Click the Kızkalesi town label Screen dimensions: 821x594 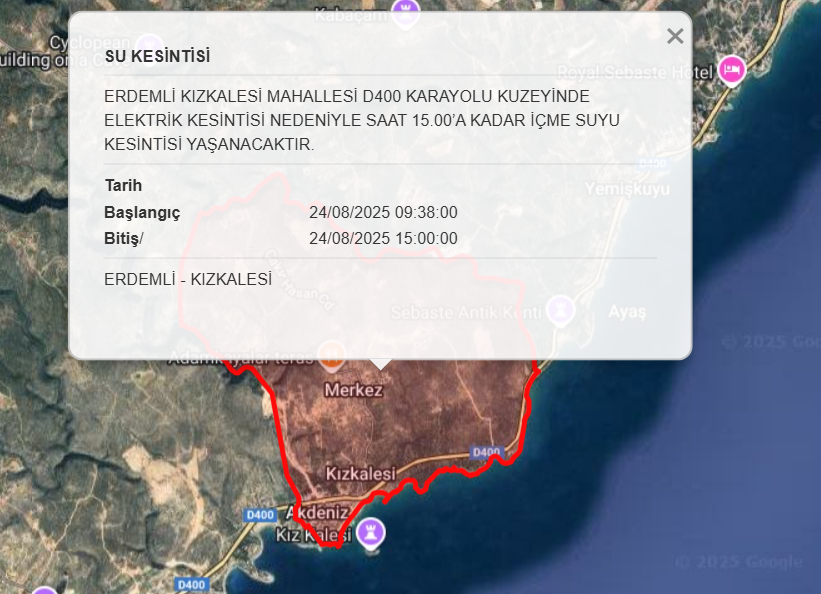click(x=361, y=472)
